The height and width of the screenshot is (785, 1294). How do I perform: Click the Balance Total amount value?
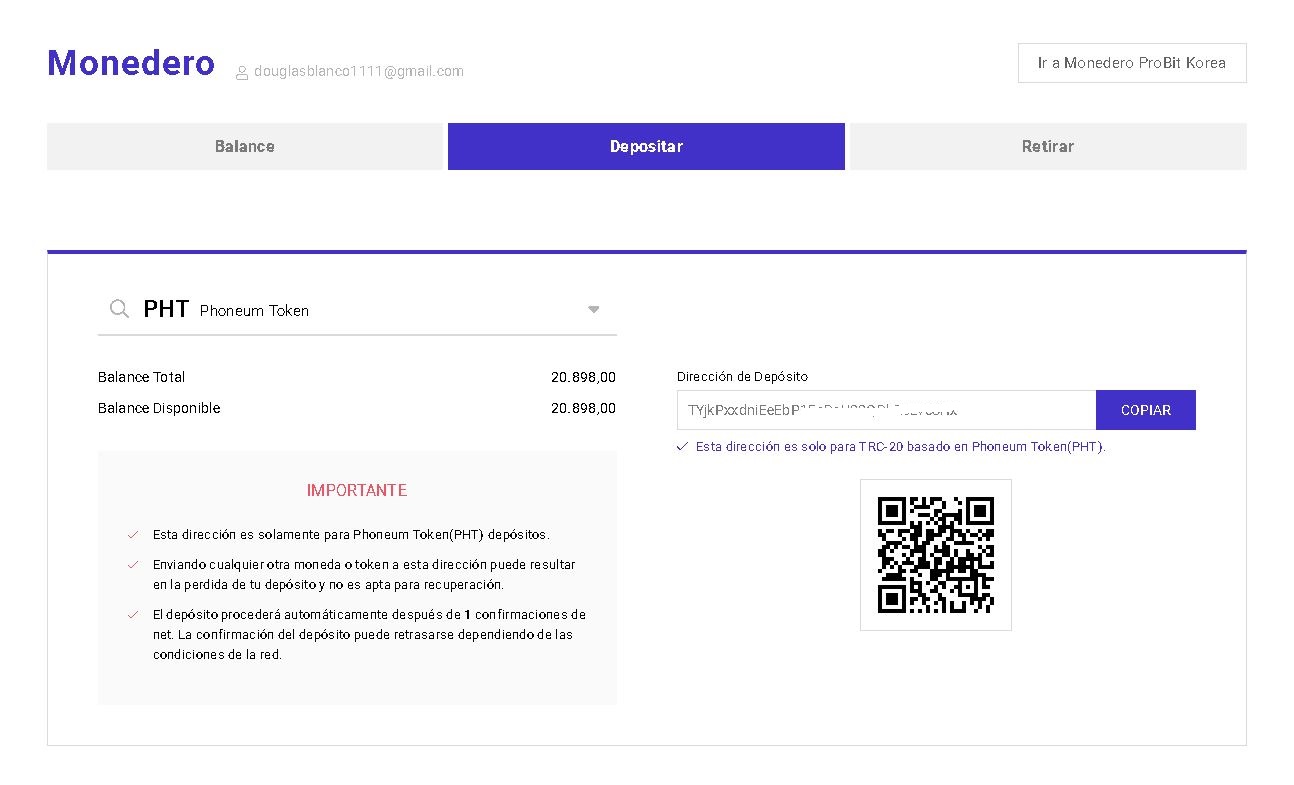[583, 377]
